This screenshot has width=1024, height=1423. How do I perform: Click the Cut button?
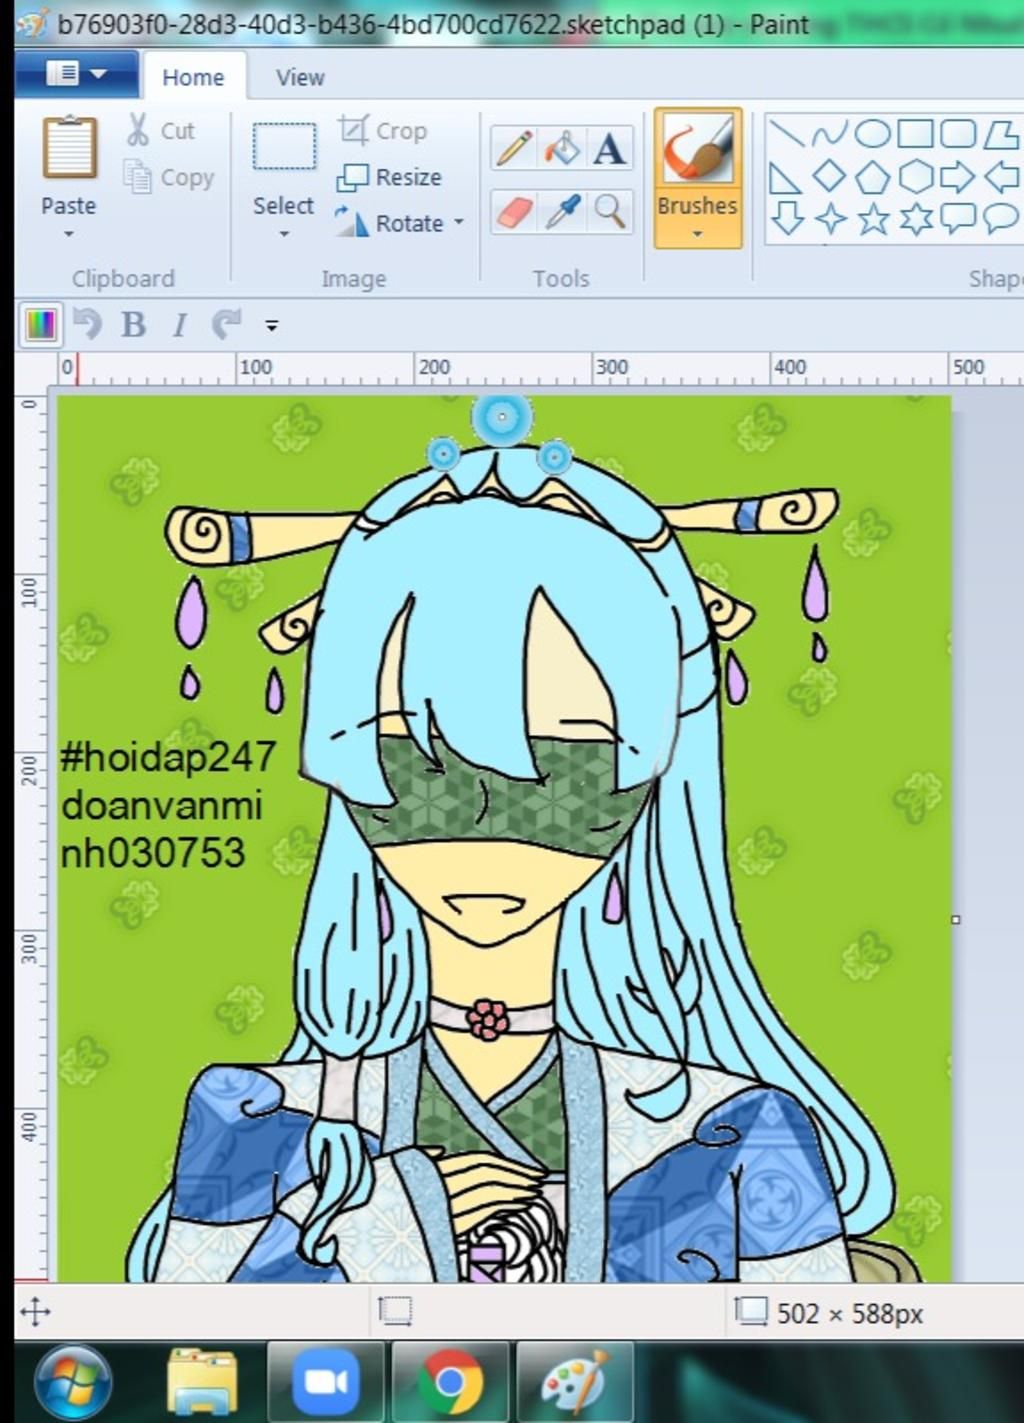(161, 130)
